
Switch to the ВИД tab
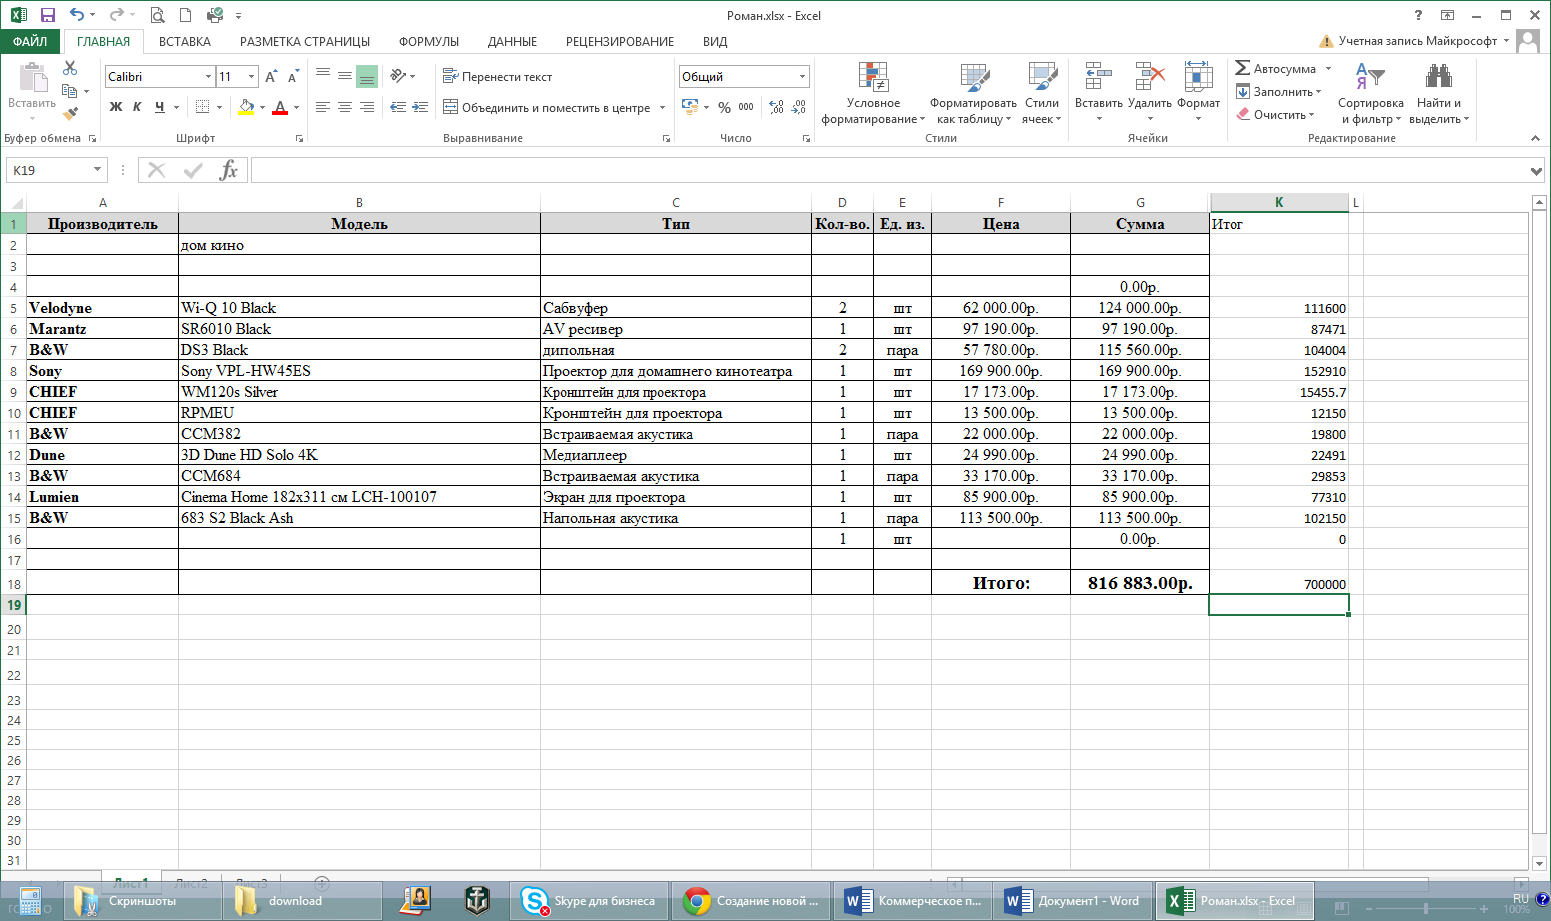point(715,41)
